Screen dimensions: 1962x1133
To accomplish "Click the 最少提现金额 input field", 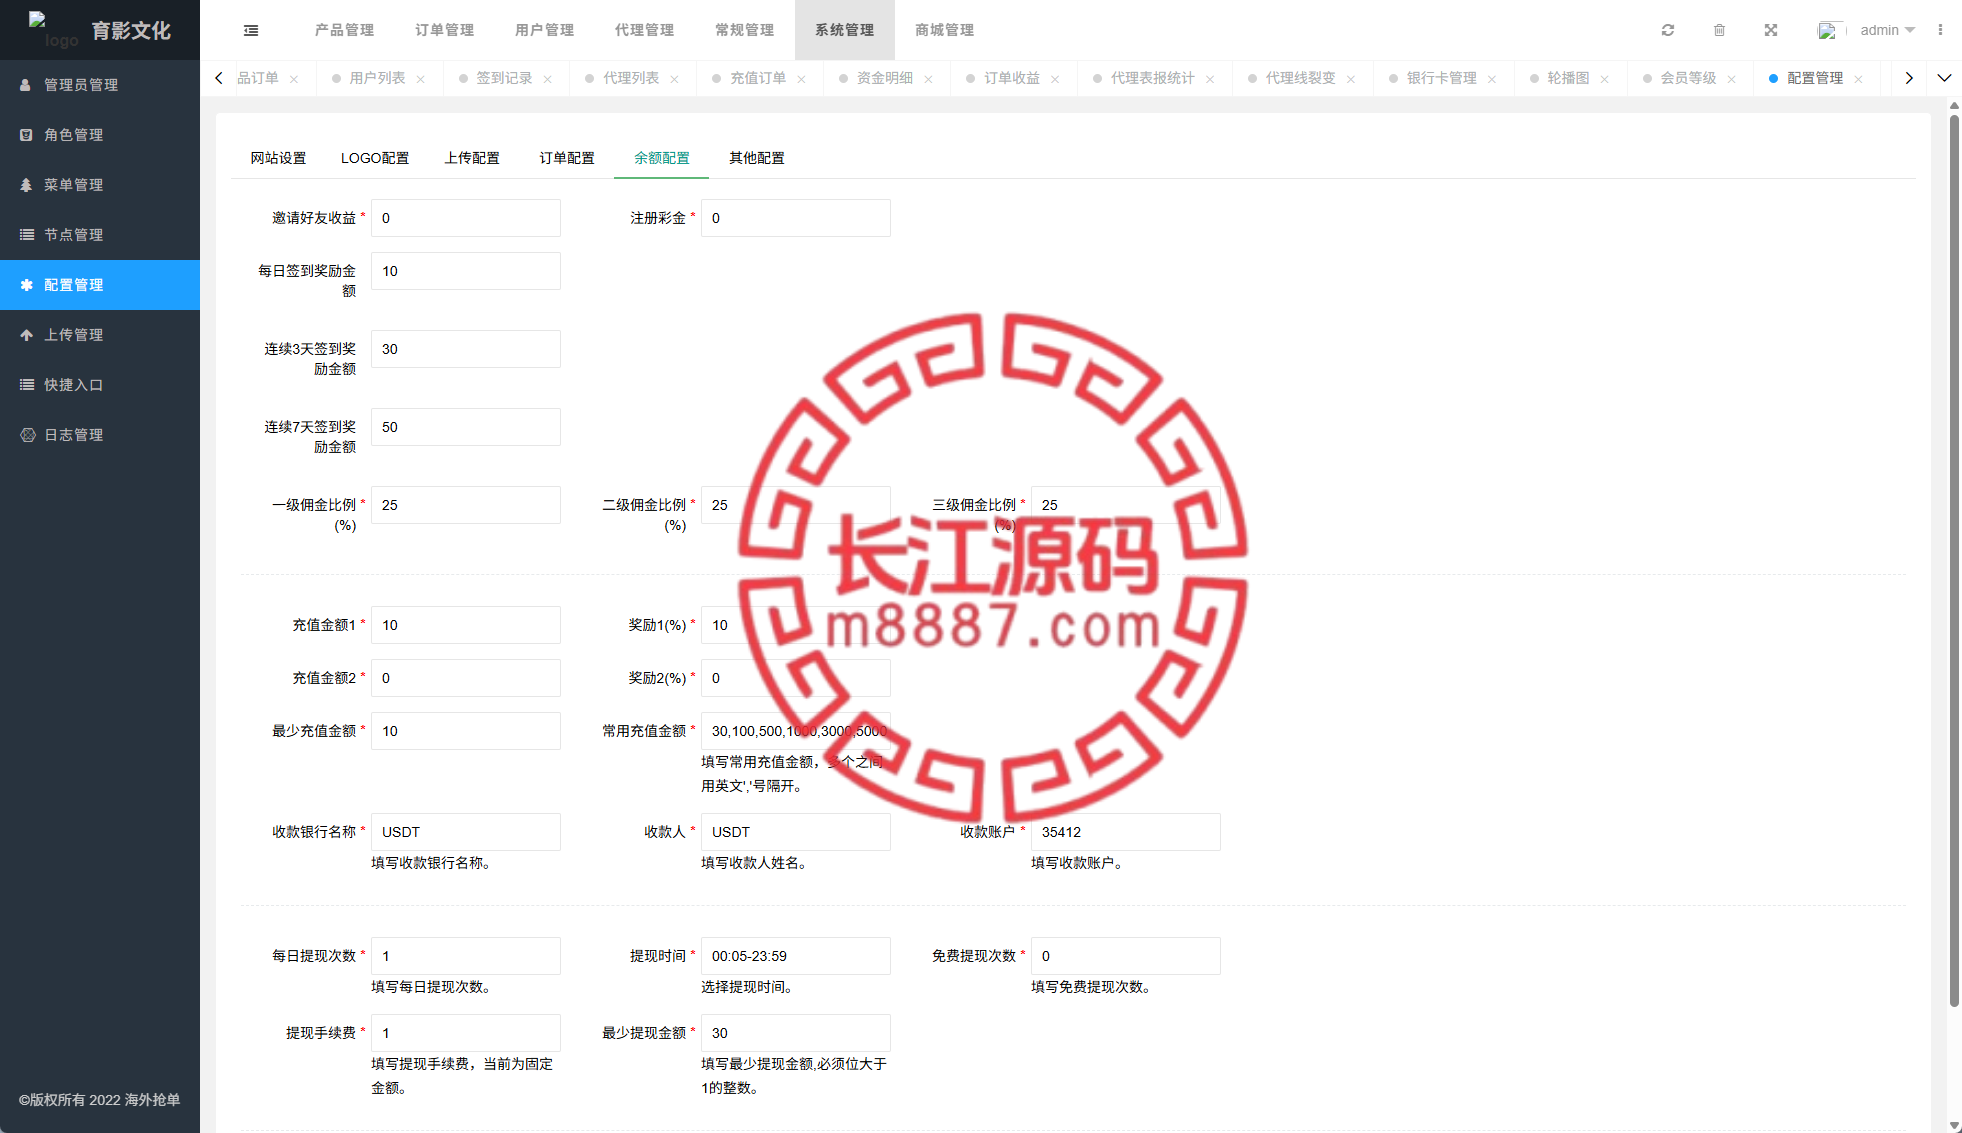I will click(796, 1033).
